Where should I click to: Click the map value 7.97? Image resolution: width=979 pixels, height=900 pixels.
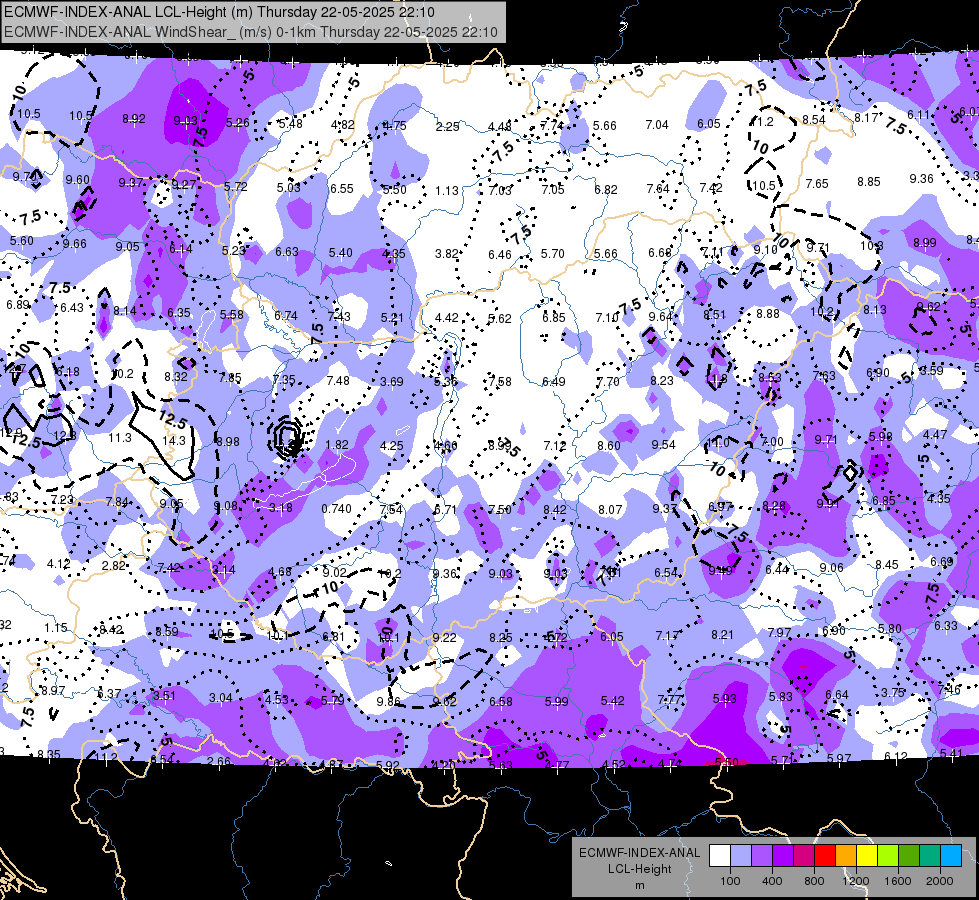tap(779, 633)
